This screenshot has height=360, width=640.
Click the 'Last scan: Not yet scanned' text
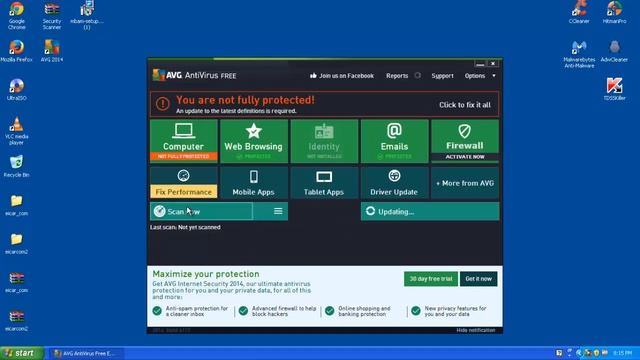click(x=185, y=227)
